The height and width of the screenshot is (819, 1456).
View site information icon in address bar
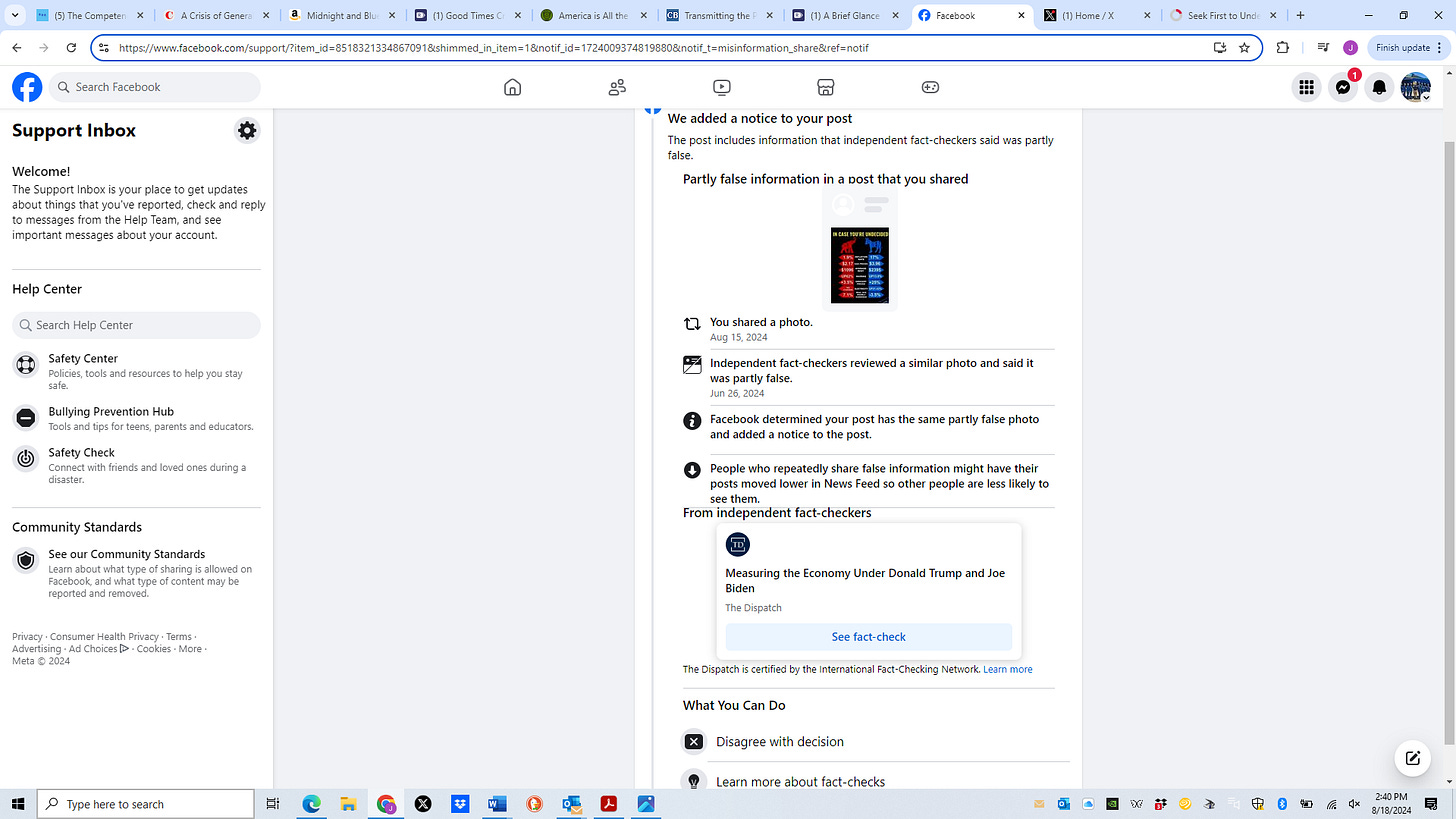[105, 47]
